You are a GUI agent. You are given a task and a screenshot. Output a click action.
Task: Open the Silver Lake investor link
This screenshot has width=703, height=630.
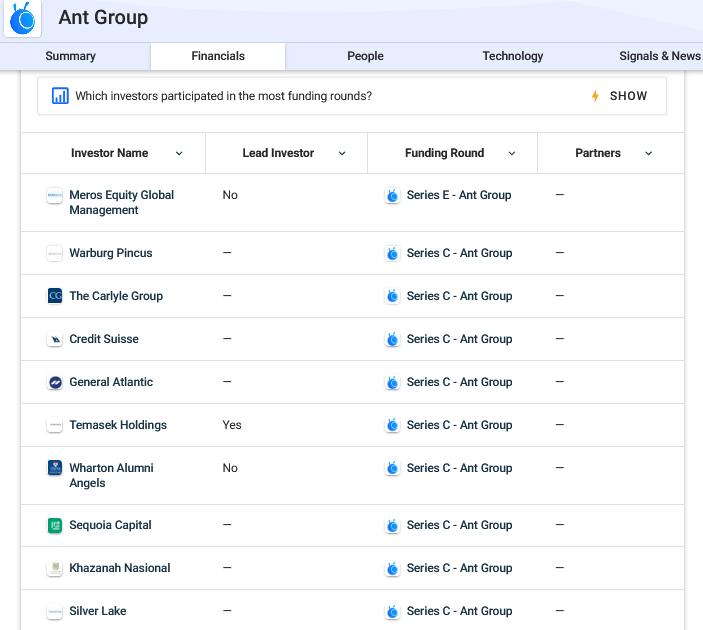click(x=98, y=611)
